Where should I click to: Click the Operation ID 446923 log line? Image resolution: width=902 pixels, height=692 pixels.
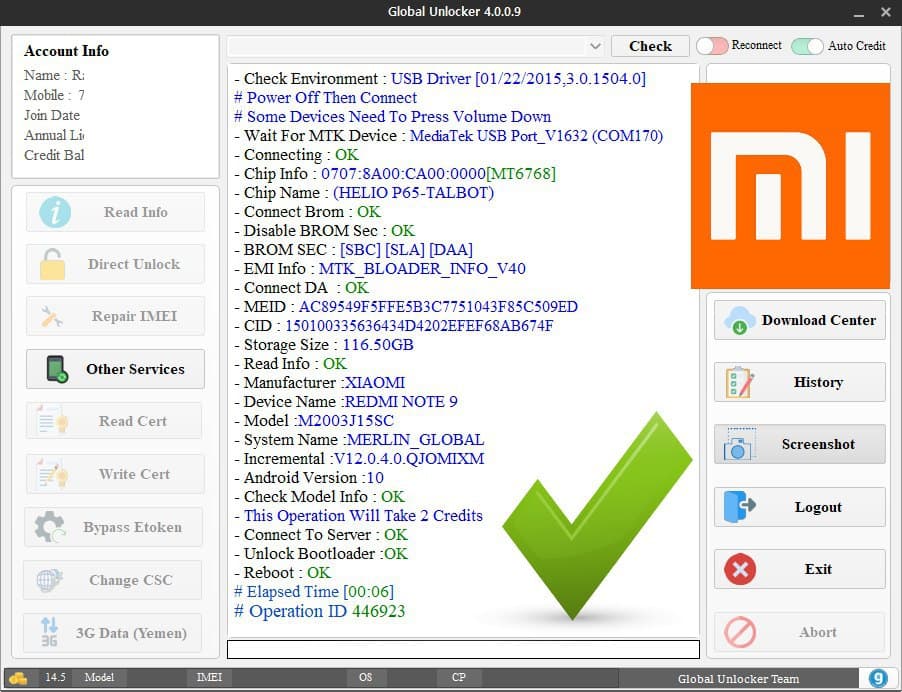coord(319,611)
